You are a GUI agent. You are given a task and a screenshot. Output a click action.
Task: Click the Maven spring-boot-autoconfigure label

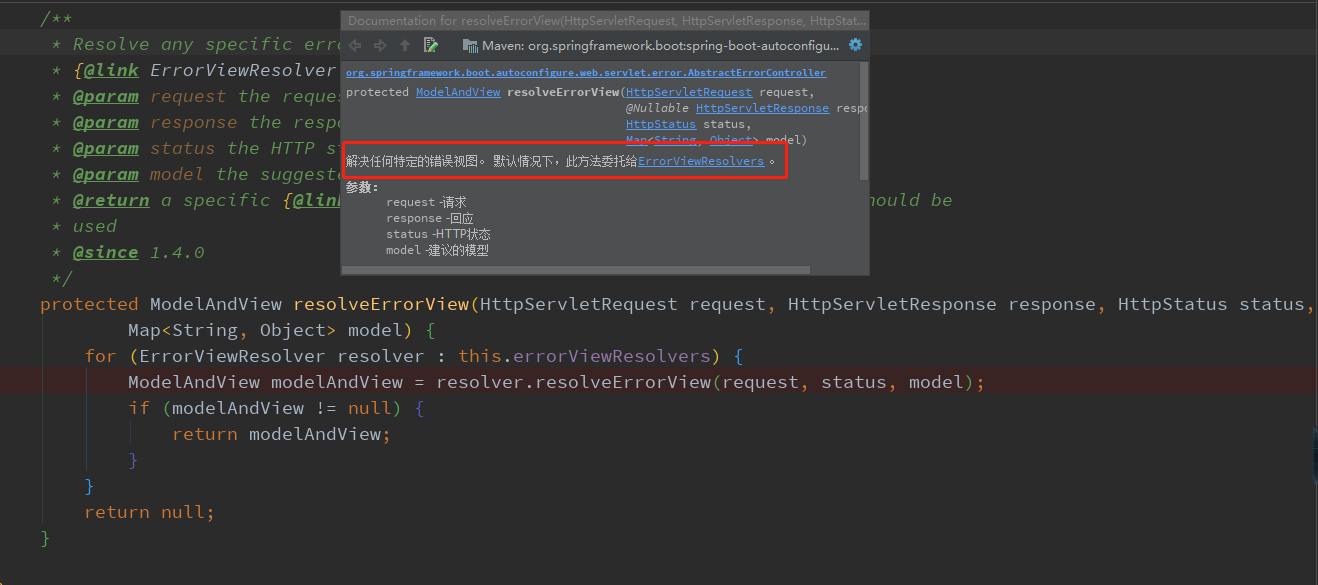[x=660, y=45]
